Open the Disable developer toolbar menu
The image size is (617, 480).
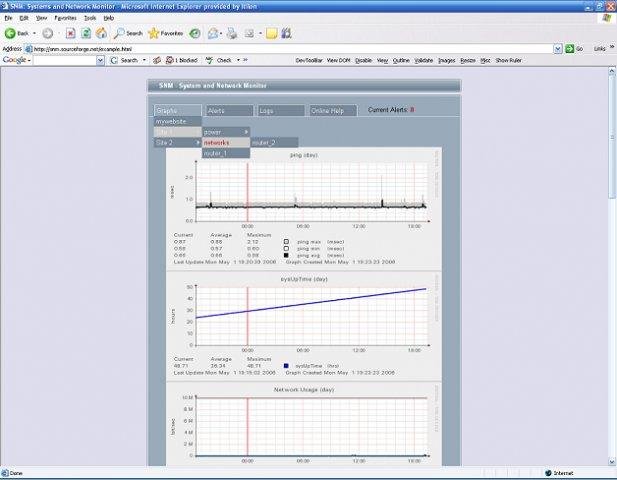(x=364, y=60)
